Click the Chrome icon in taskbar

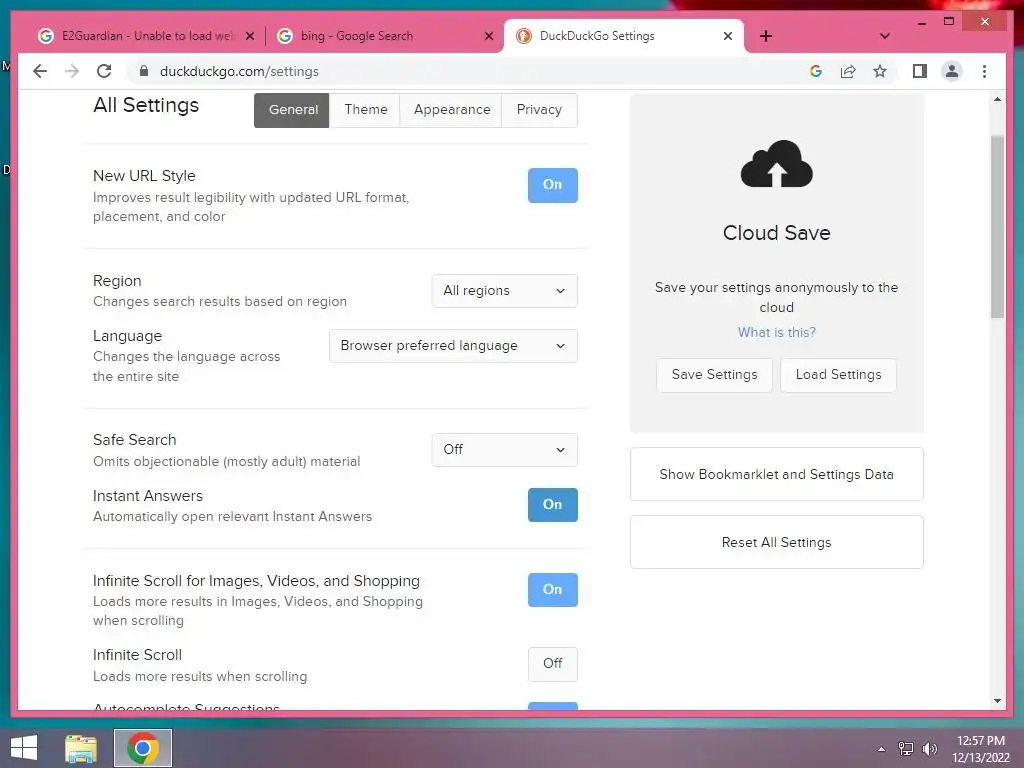click(x=143, y=748)
